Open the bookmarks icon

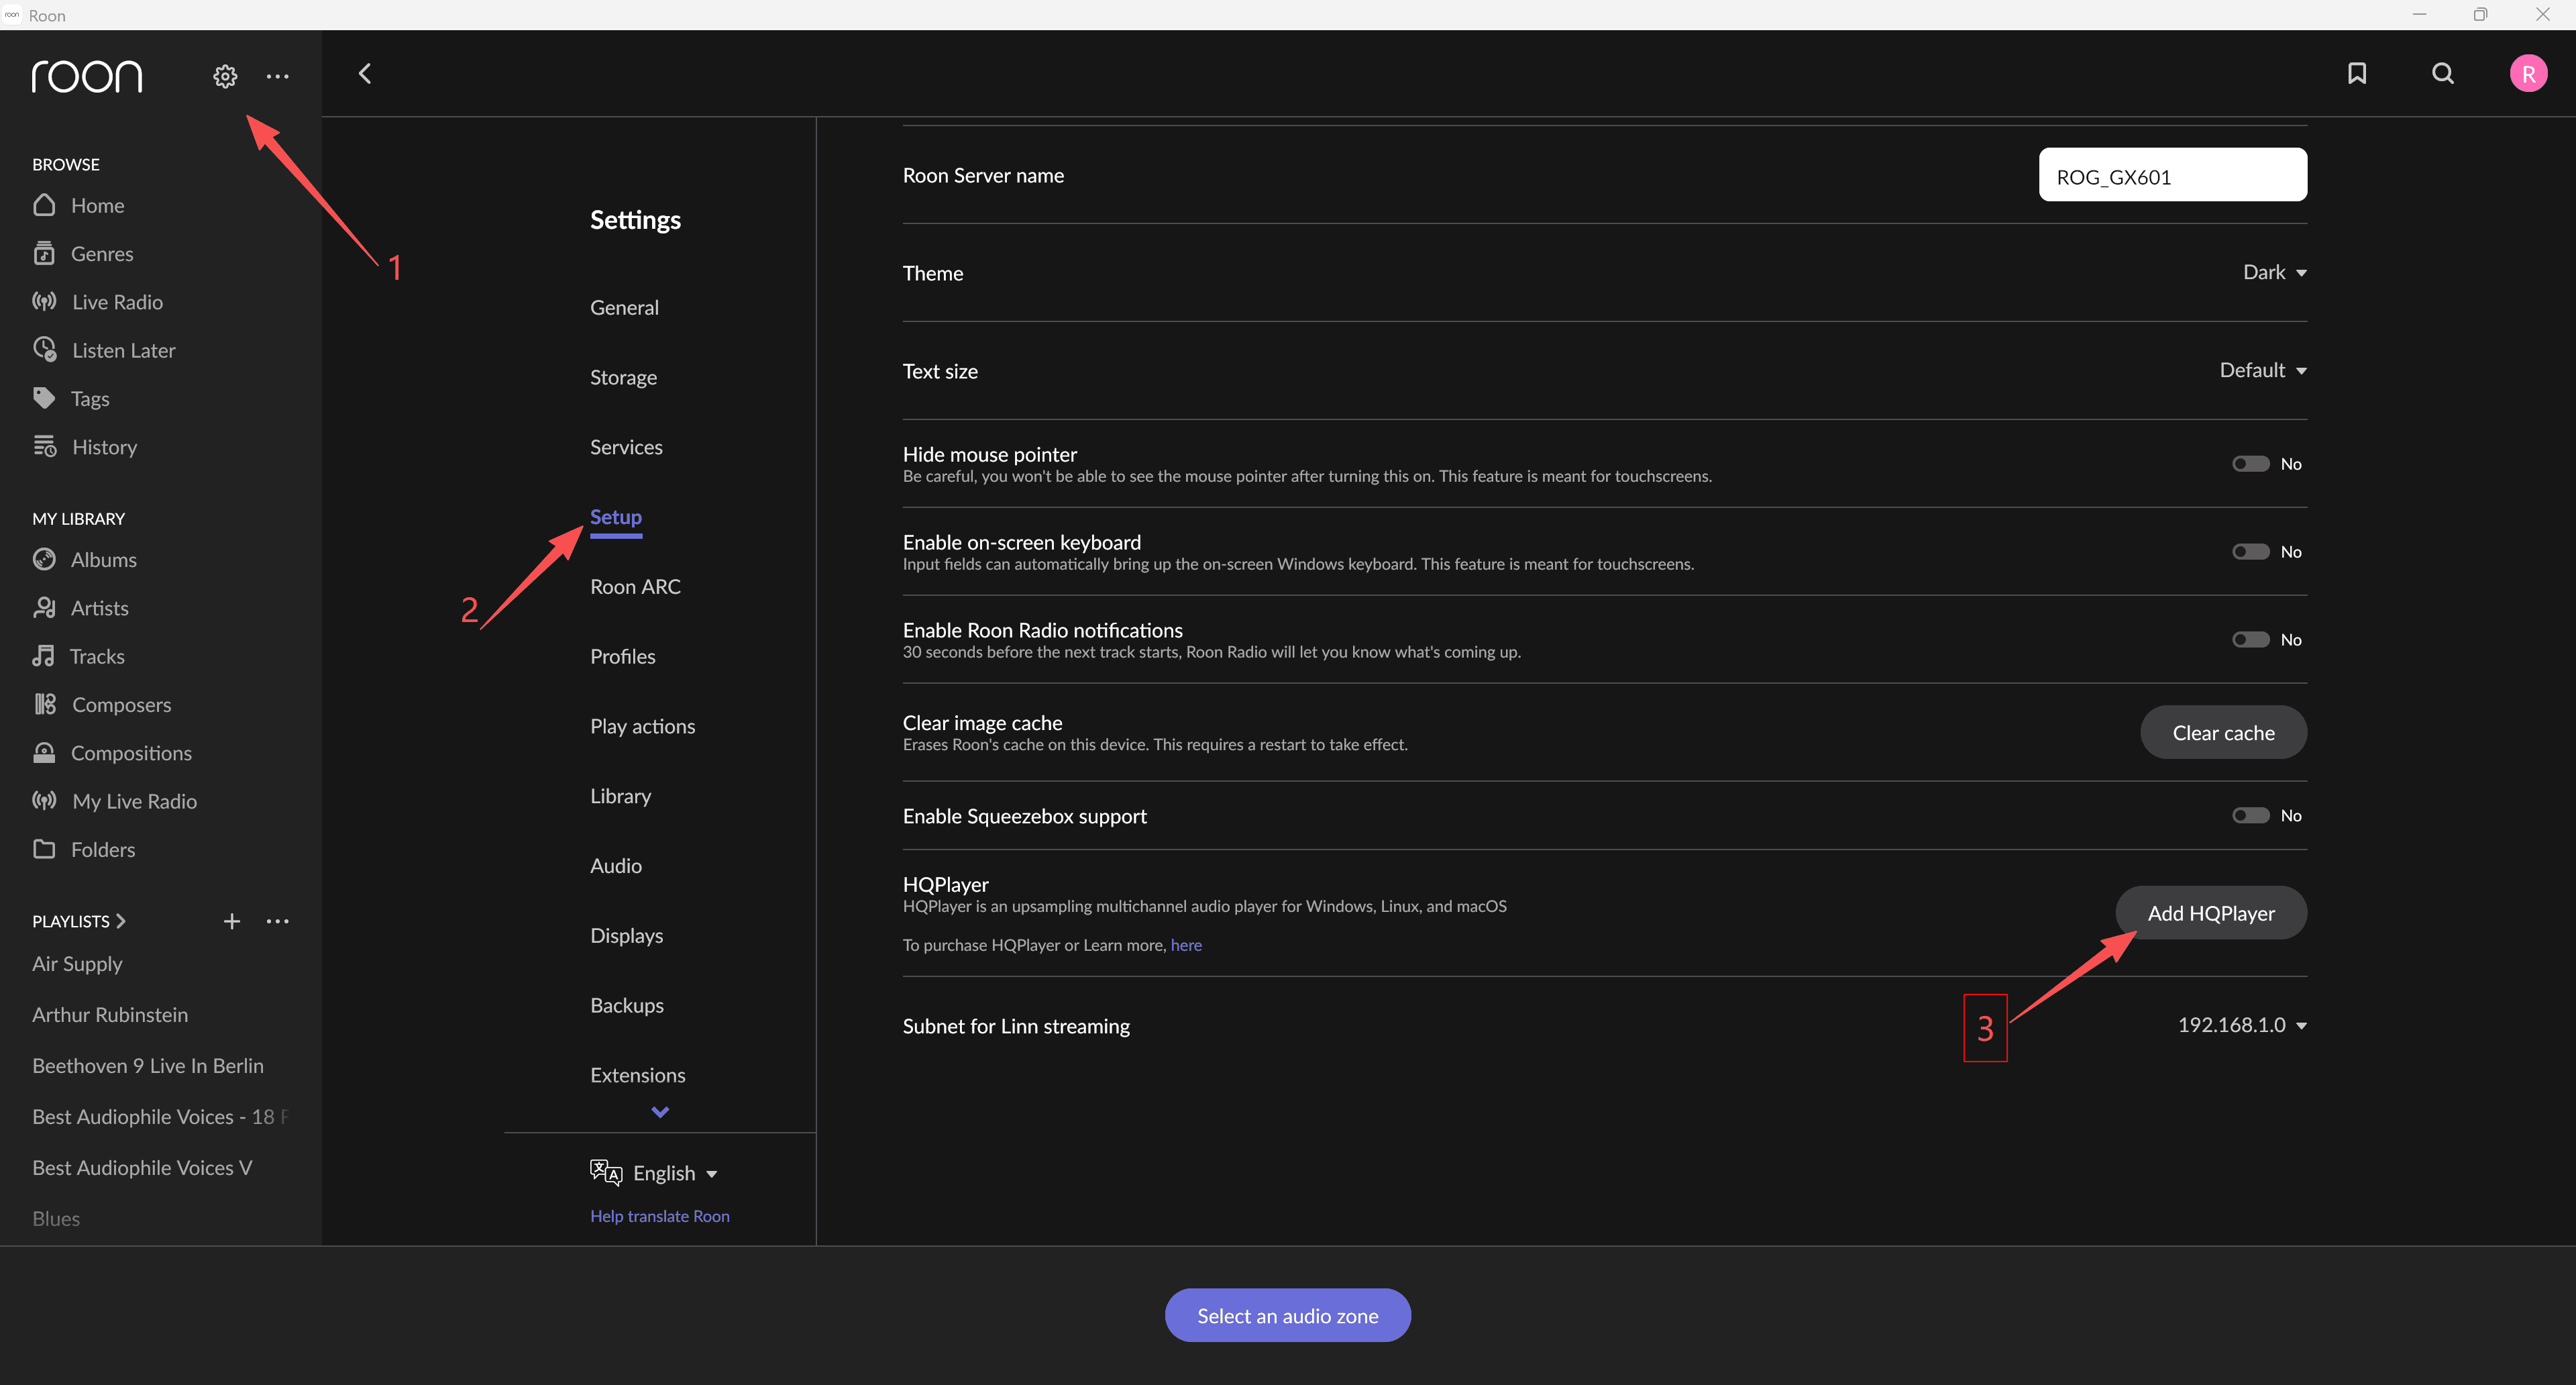[x=2357, y=73]
